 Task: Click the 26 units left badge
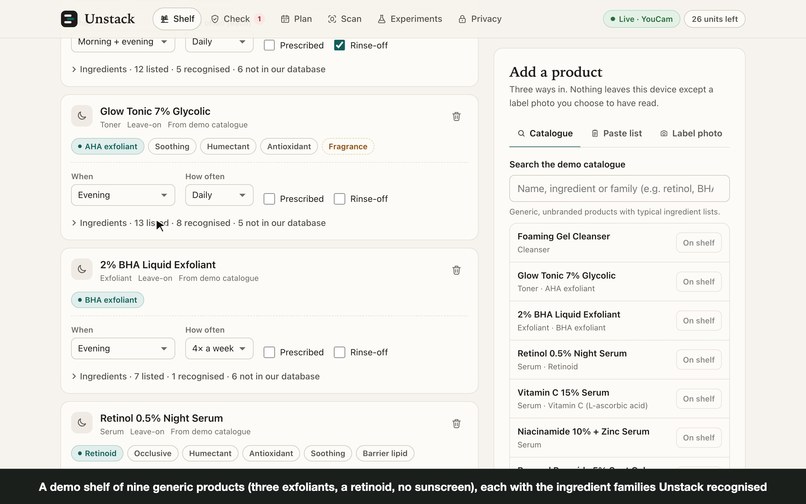(x=715, y=19)
